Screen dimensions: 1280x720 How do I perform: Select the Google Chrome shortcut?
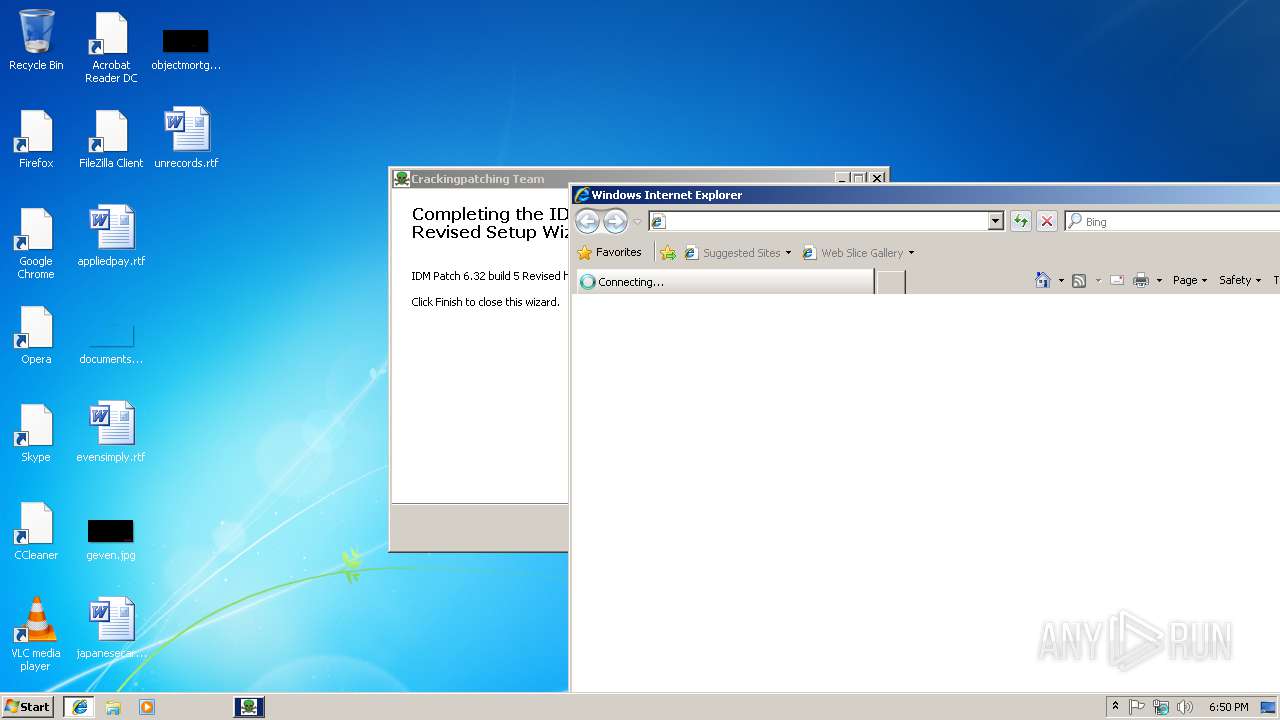click(x=36, y=244)
